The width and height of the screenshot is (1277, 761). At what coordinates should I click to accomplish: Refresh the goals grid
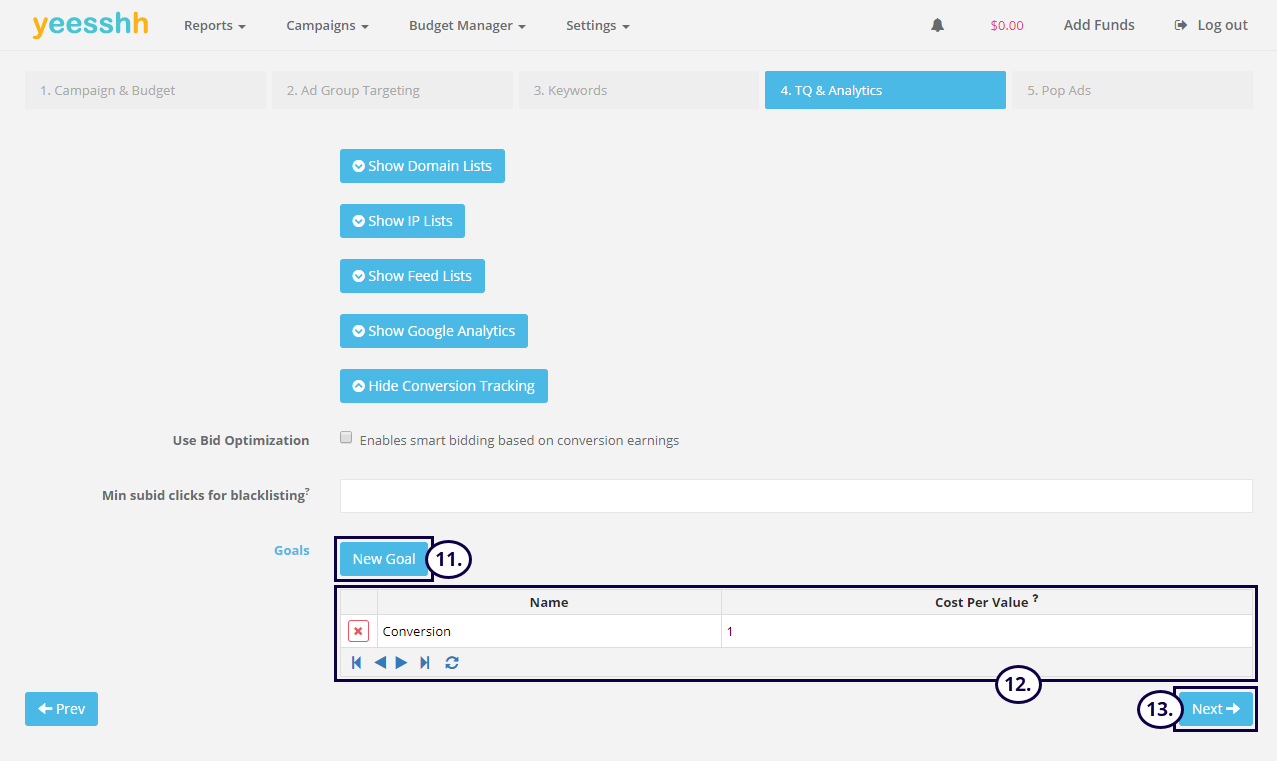[x=452, y=662]
